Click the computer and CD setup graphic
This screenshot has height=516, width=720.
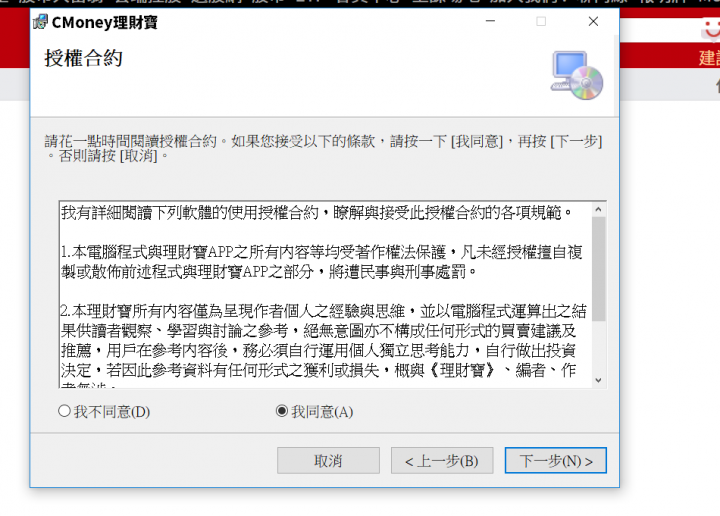[x=577, y=75]
